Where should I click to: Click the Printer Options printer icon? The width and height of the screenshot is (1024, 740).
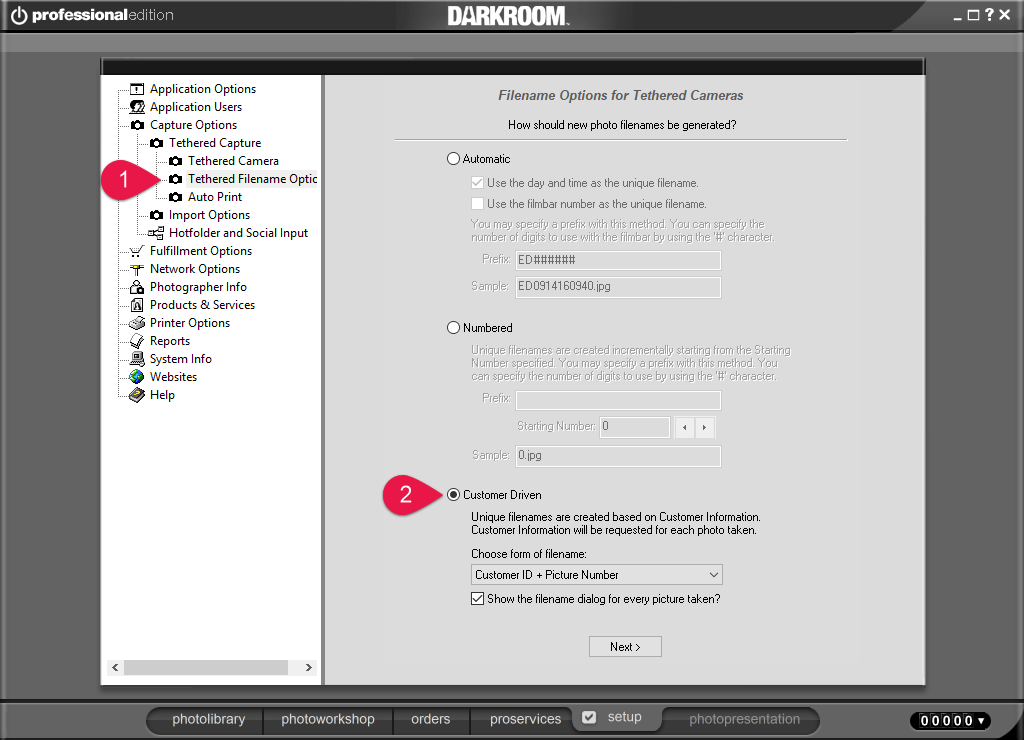pyautogui.click(x=136, y=323)
